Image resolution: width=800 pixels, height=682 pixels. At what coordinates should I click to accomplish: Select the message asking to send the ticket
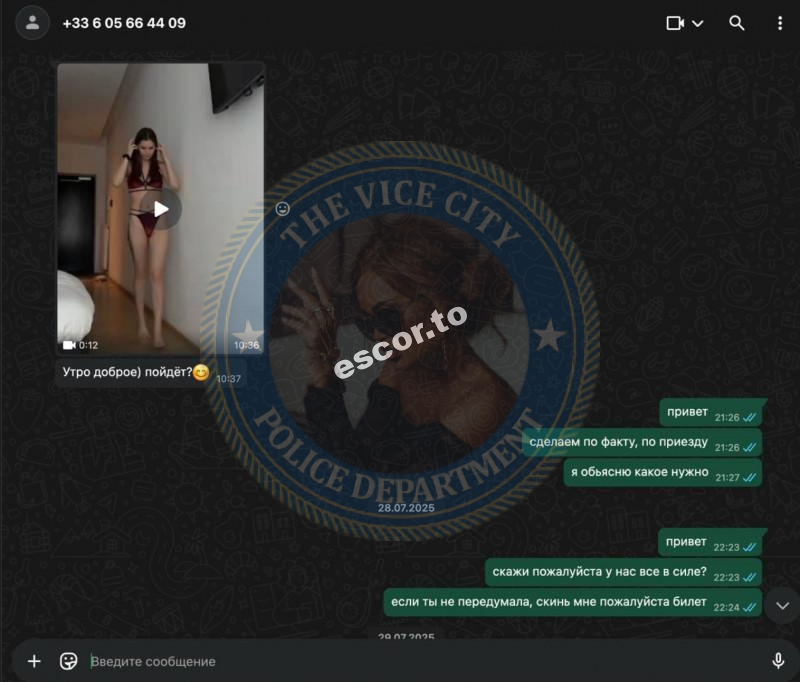[x=573, y=602]
